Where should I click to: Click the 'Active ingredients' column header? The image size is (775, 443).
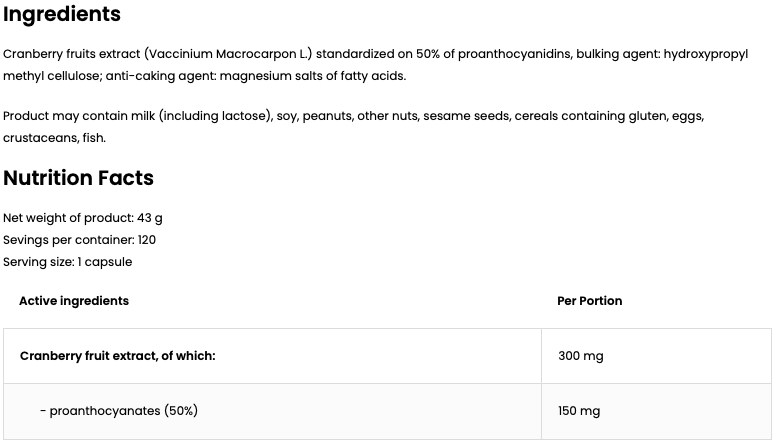(74, 301)
